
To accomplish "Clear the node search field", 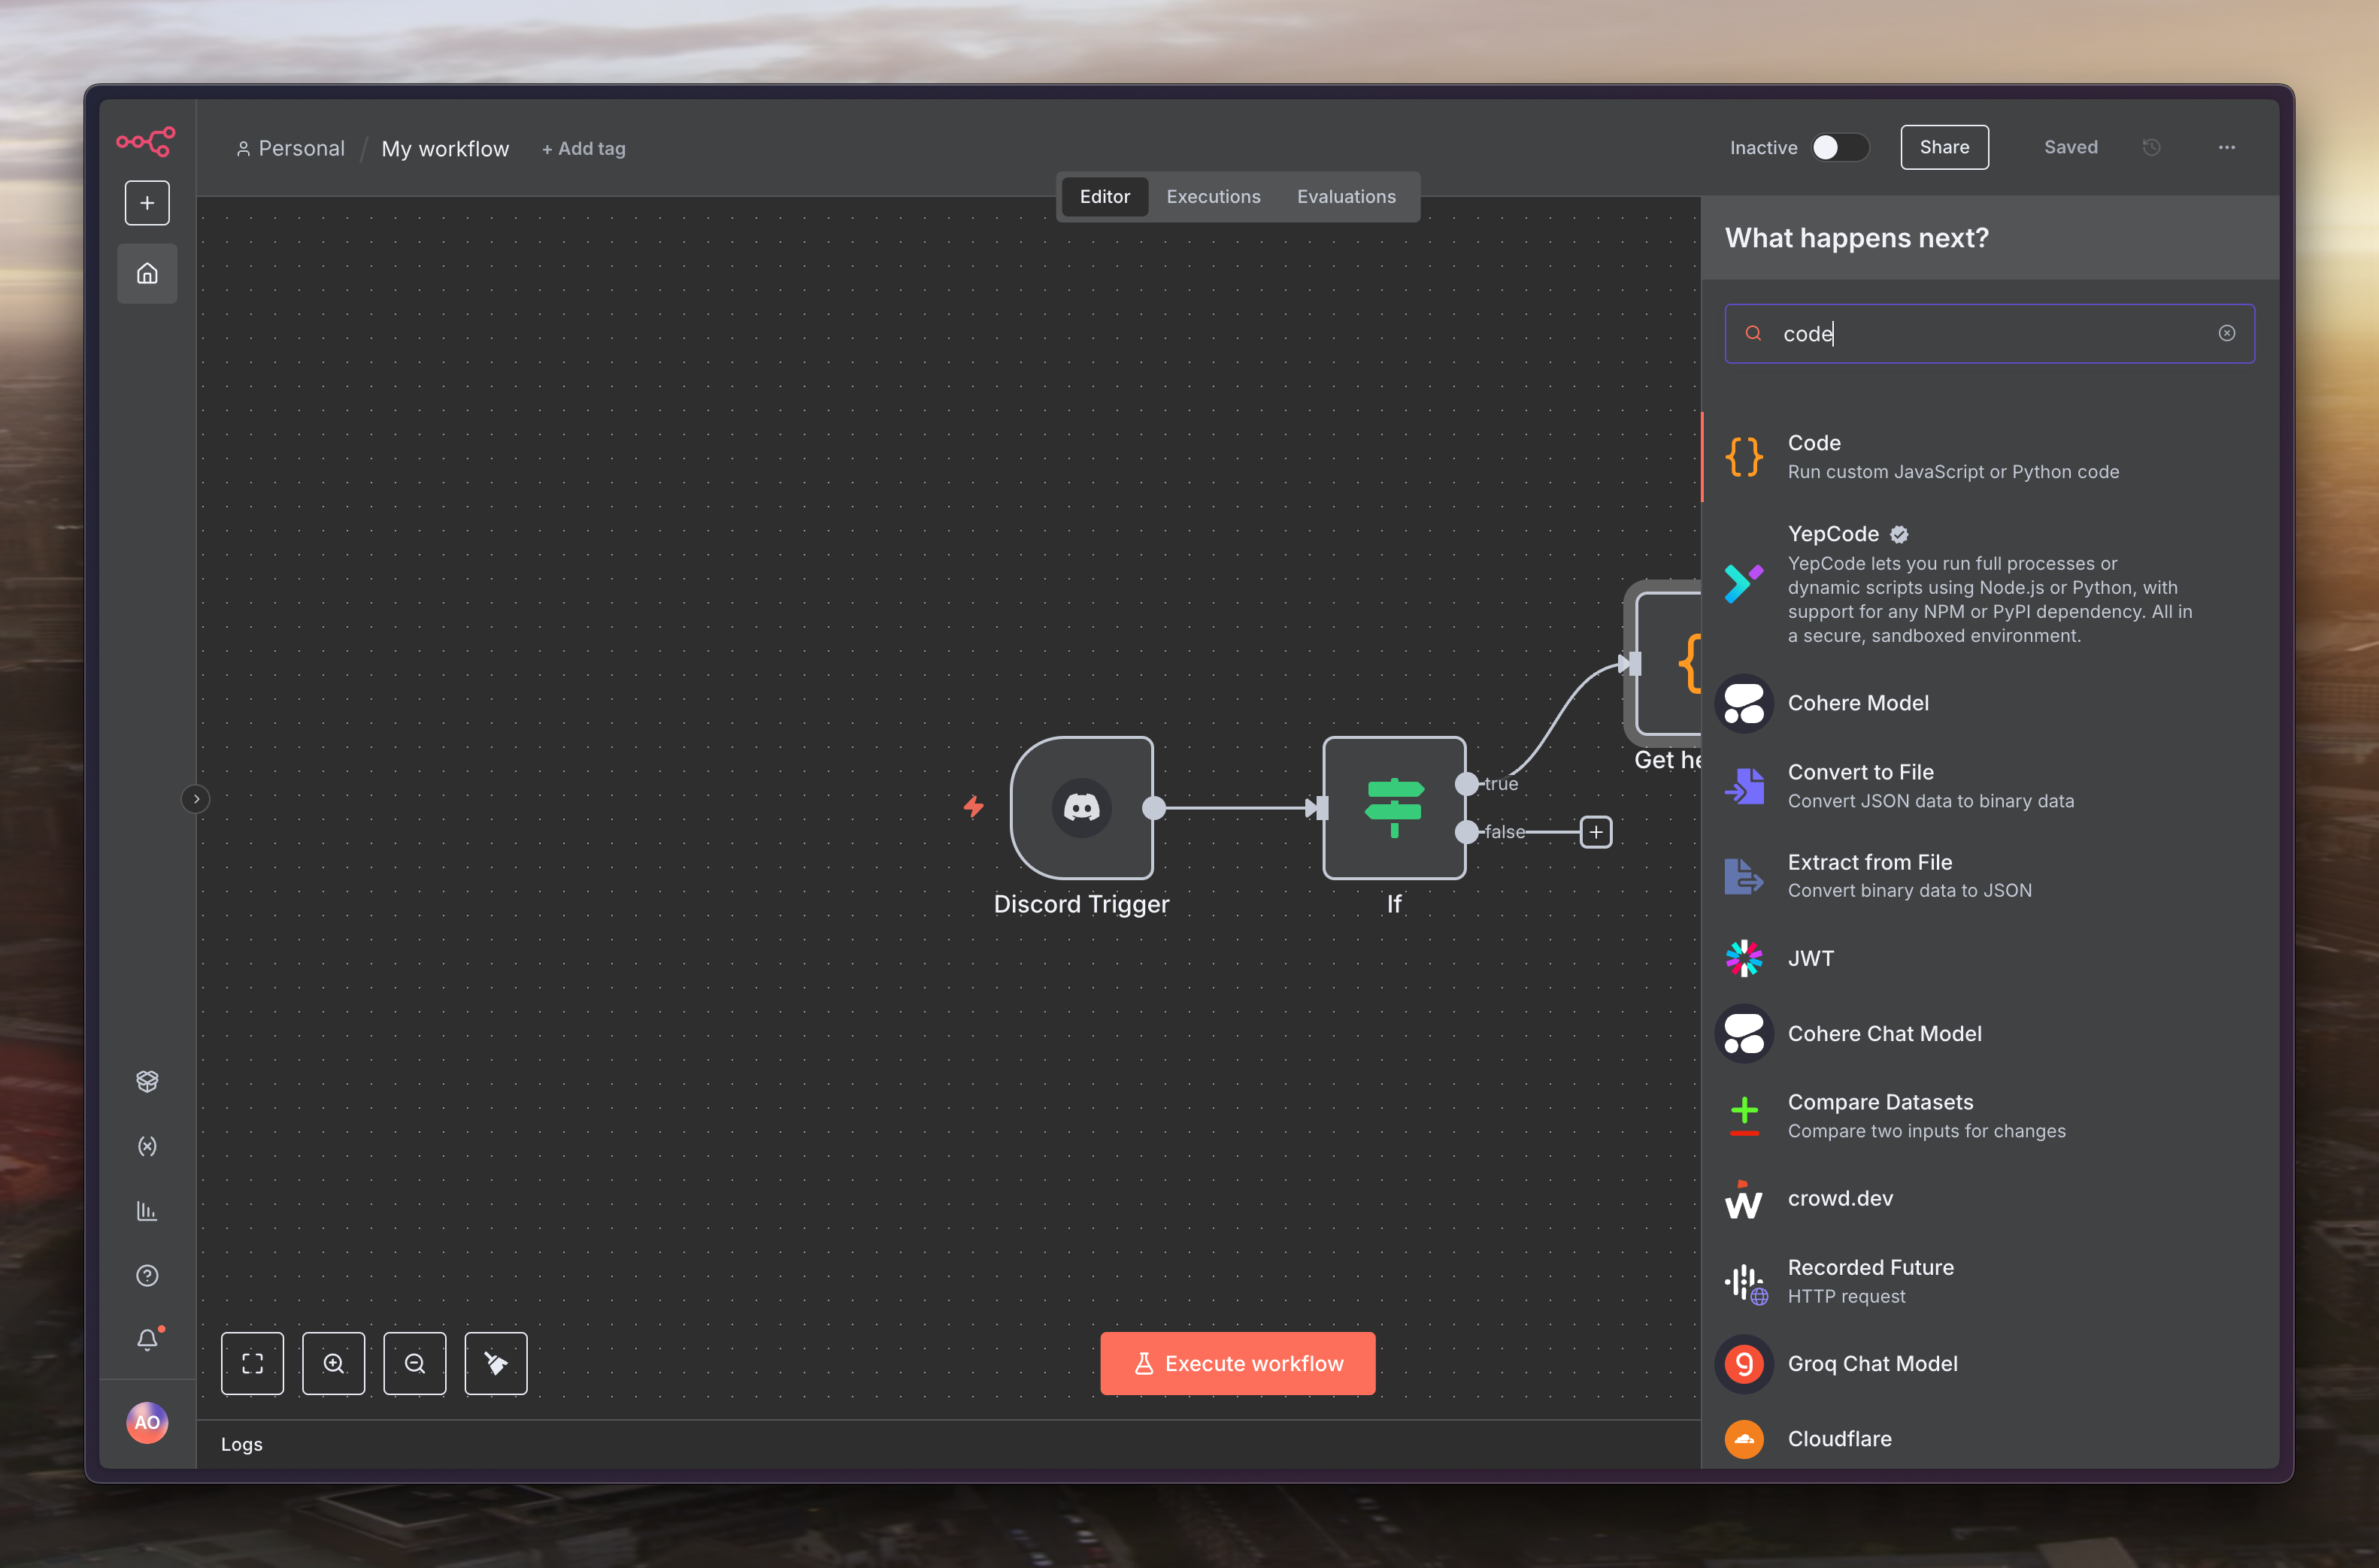I will (2226, 333).
